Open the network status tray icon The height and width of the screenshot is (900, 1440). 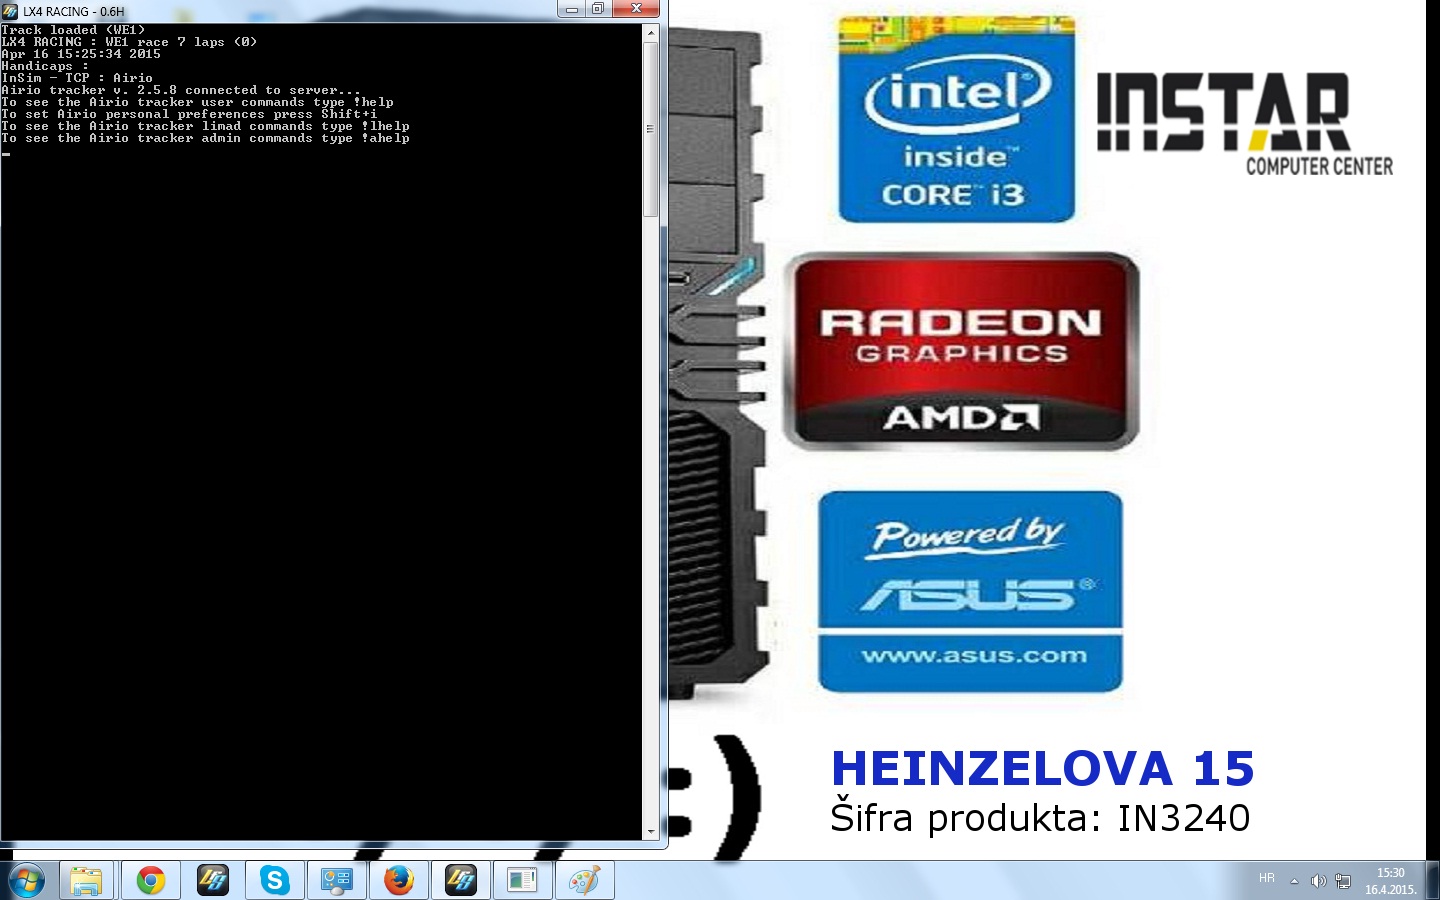tap(1343, 881)
